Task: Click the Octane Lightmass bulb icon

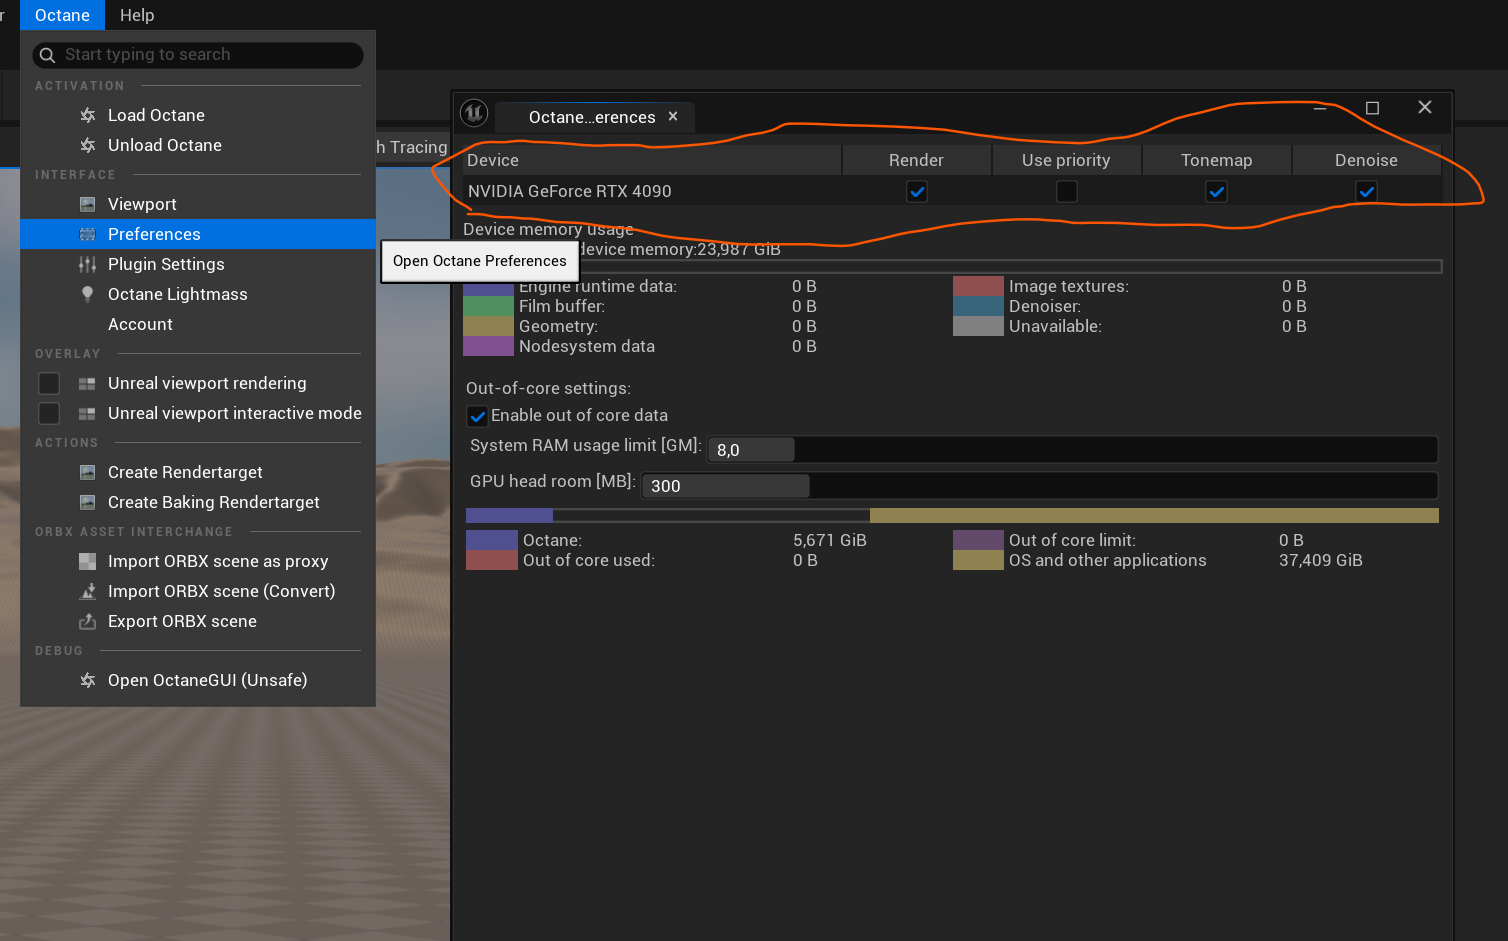Action: [88, 294]
